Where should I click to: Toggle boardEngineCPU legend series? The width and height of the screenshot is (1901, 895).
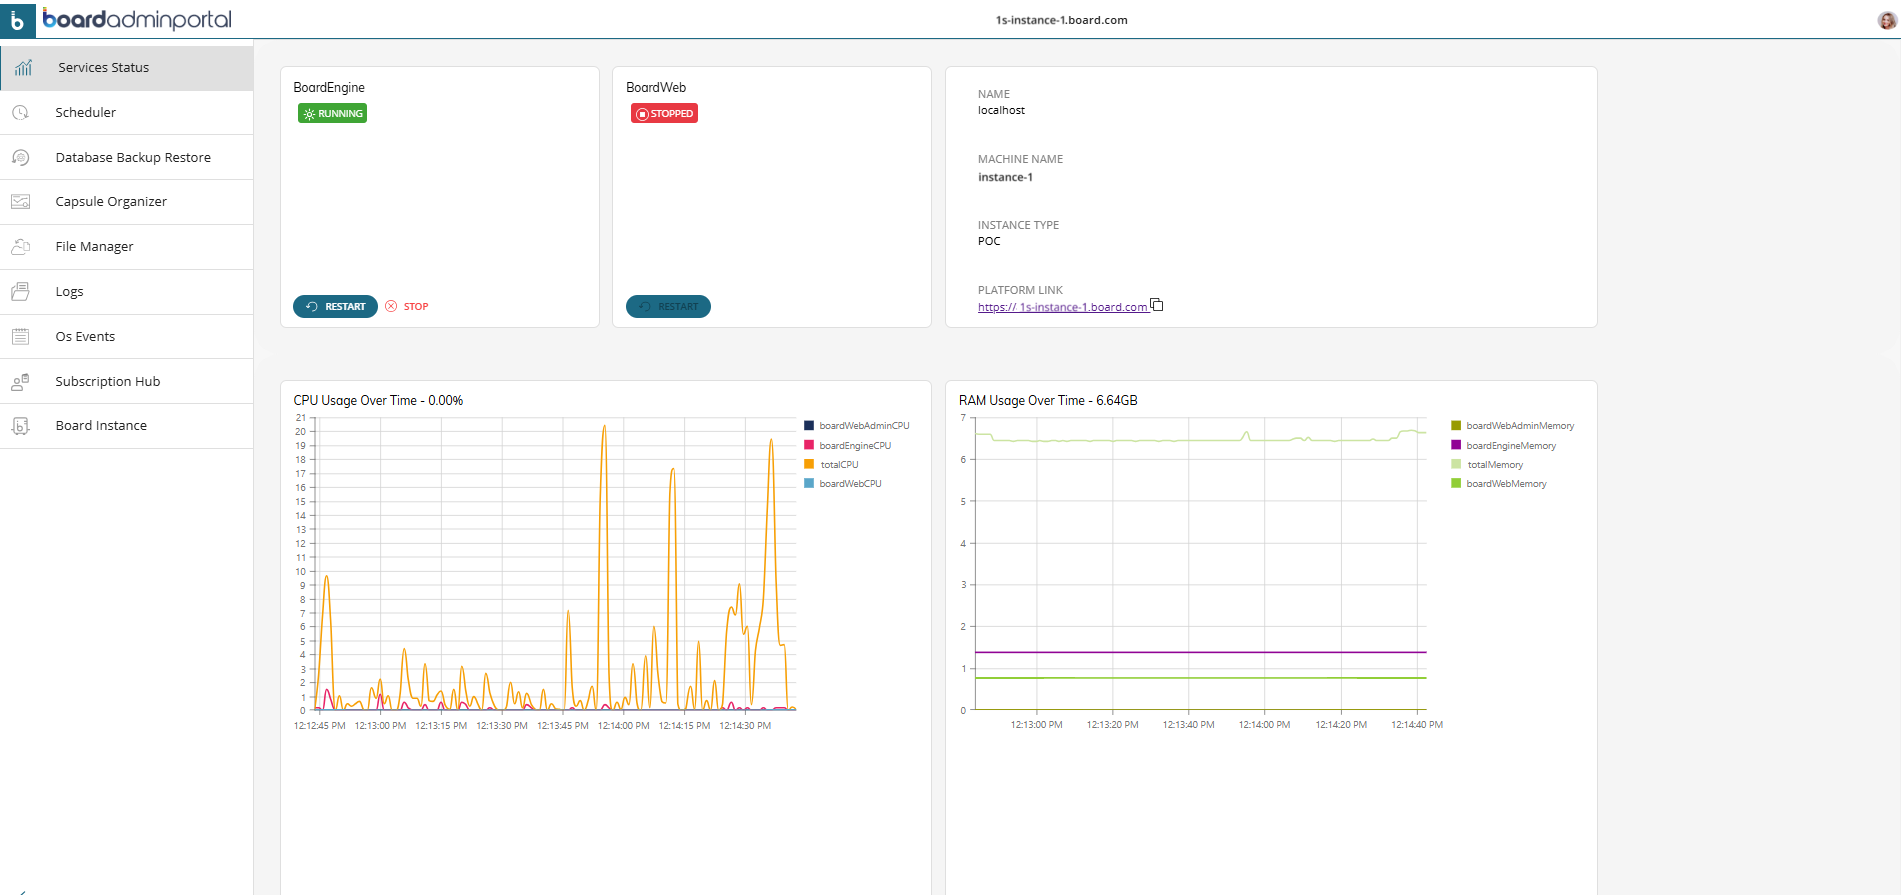(848, 445)
